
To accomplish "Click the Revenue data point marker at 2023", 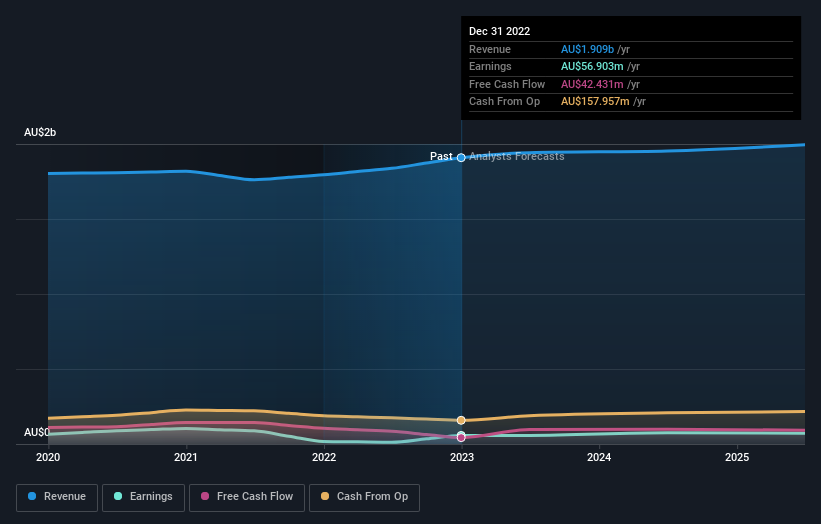I will (x=461, y=158).
